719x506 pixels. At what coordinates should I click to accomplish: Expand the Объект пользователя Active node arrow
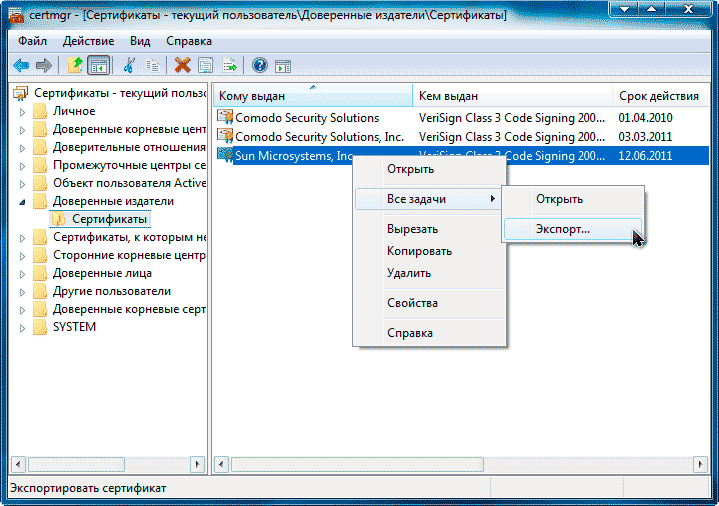(x=22, y=184)
